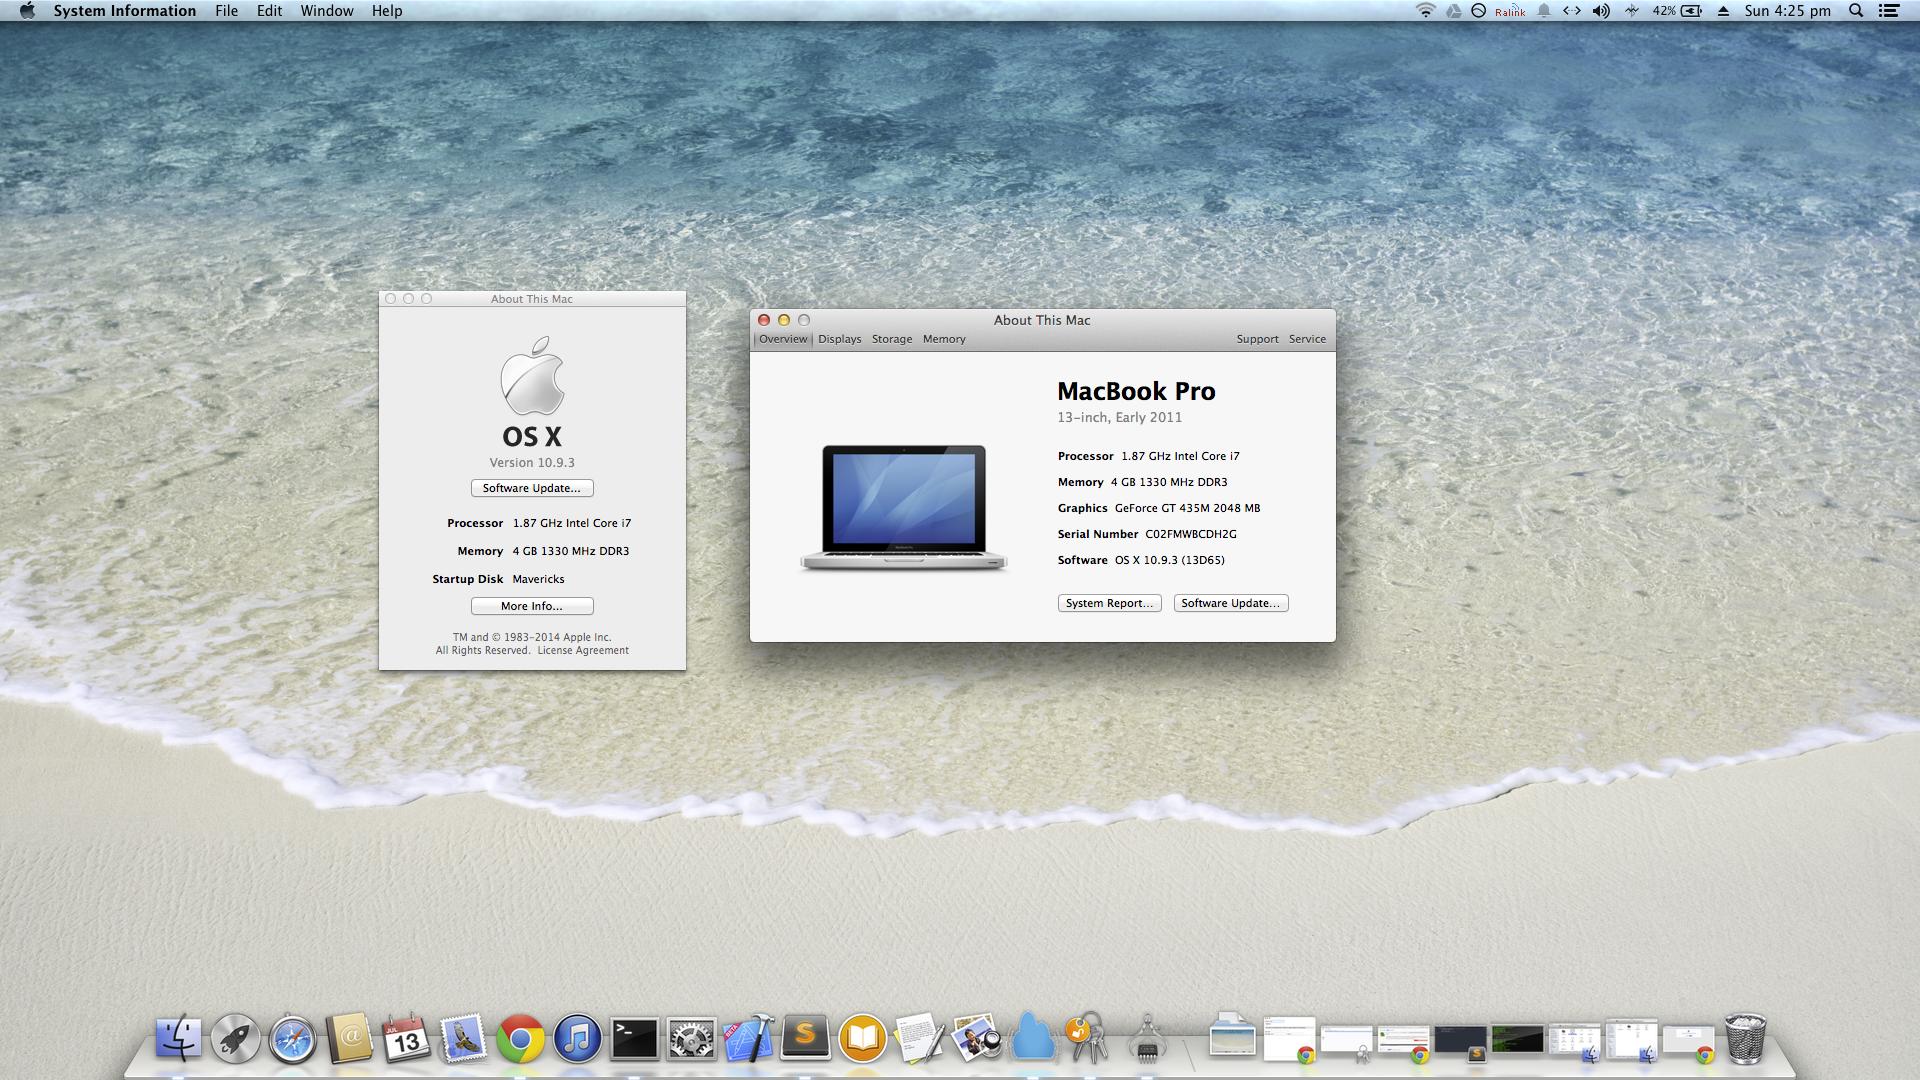Restore minimized Sublime Text window
The image size is (1920, 1080).
point(1460,1042)
